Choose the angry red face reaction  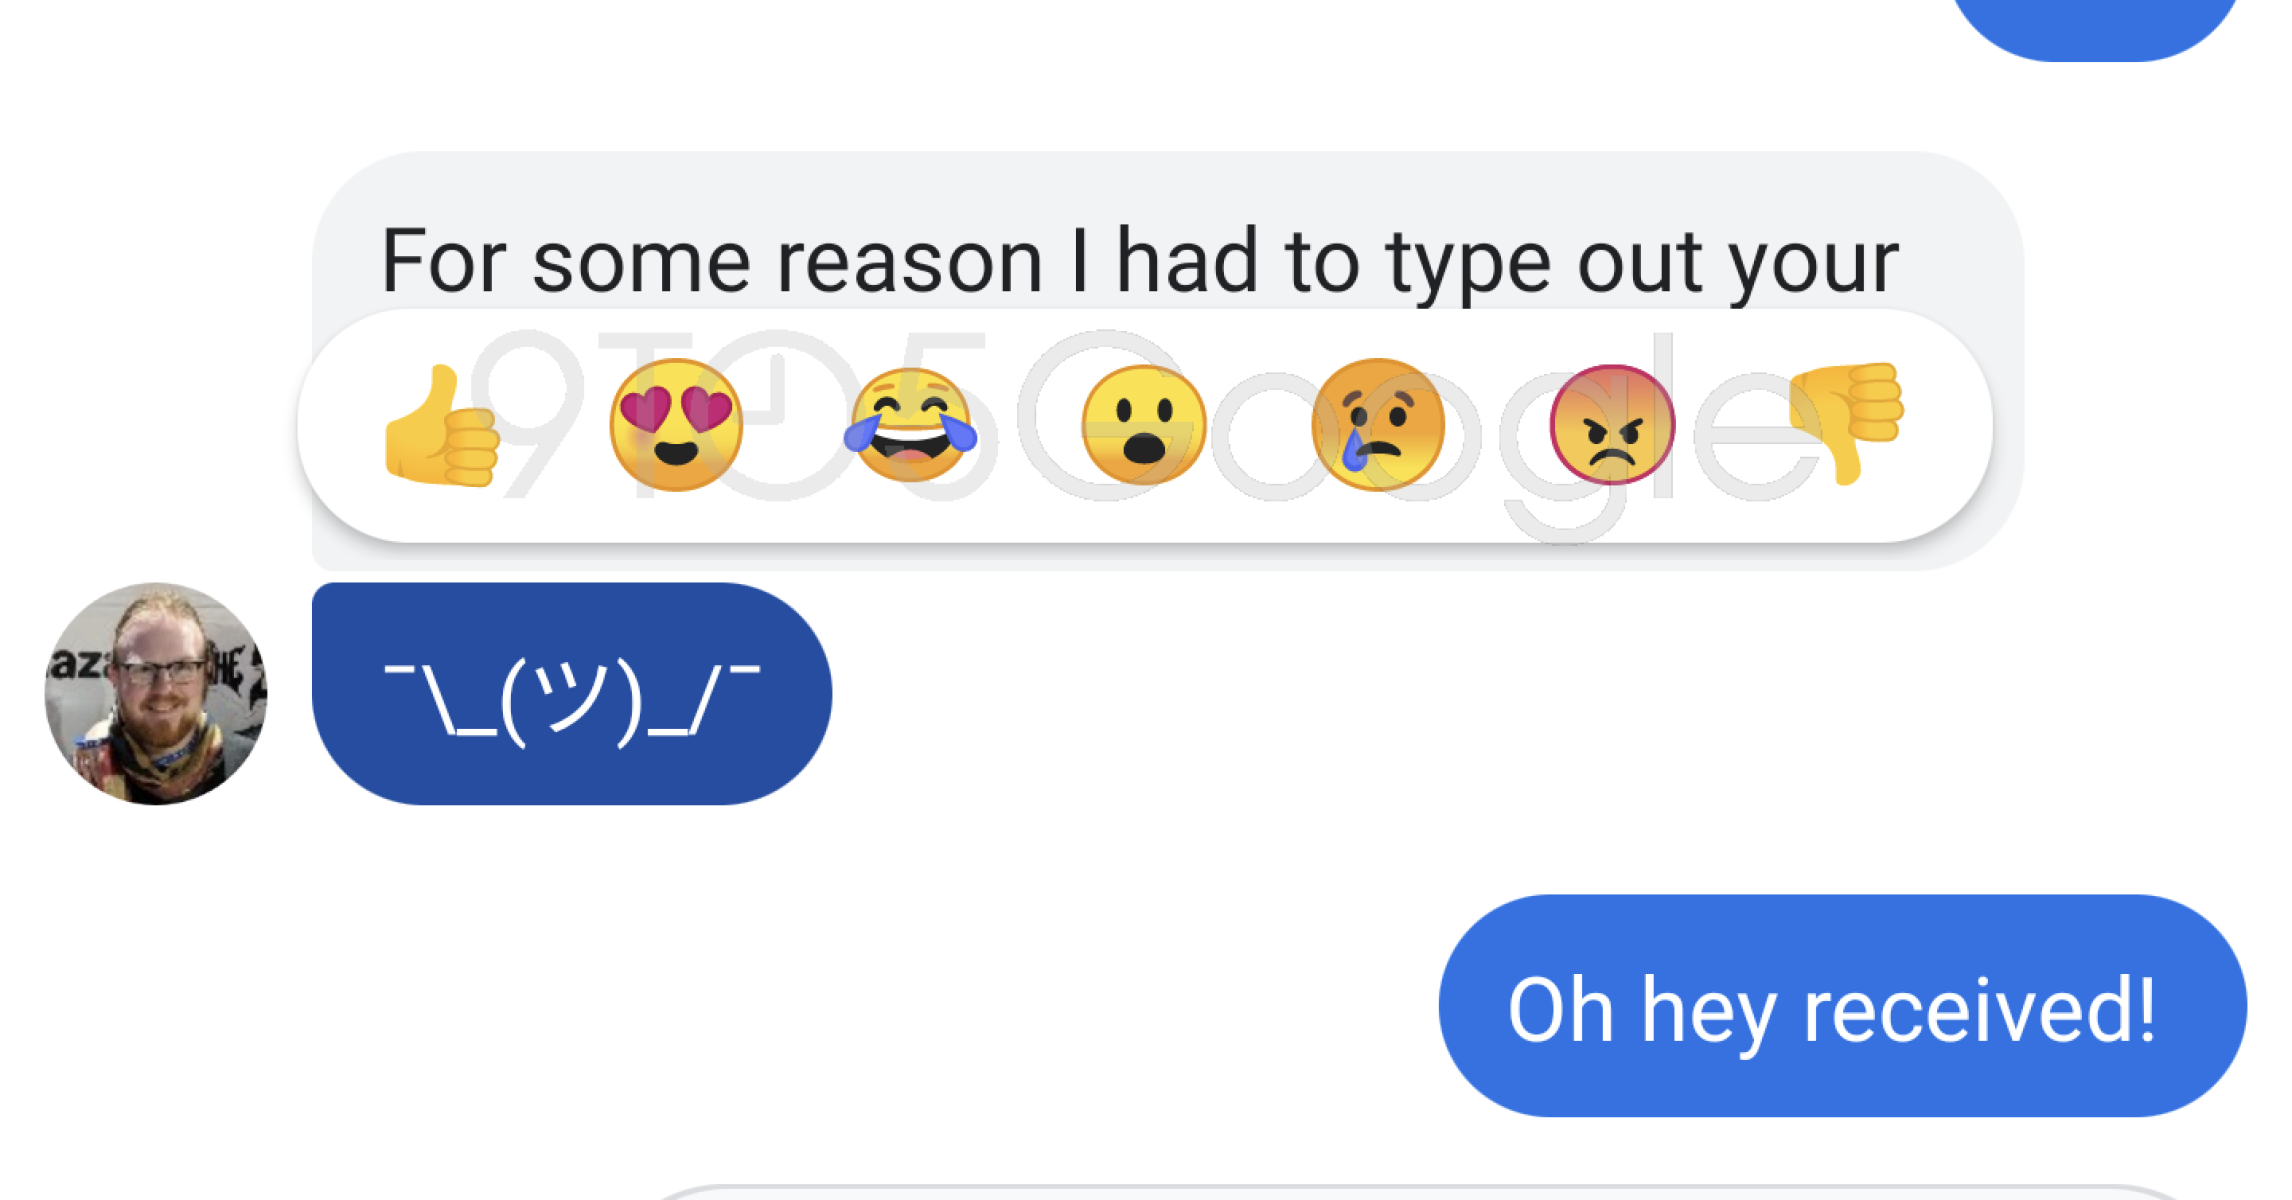point(1611,425)
